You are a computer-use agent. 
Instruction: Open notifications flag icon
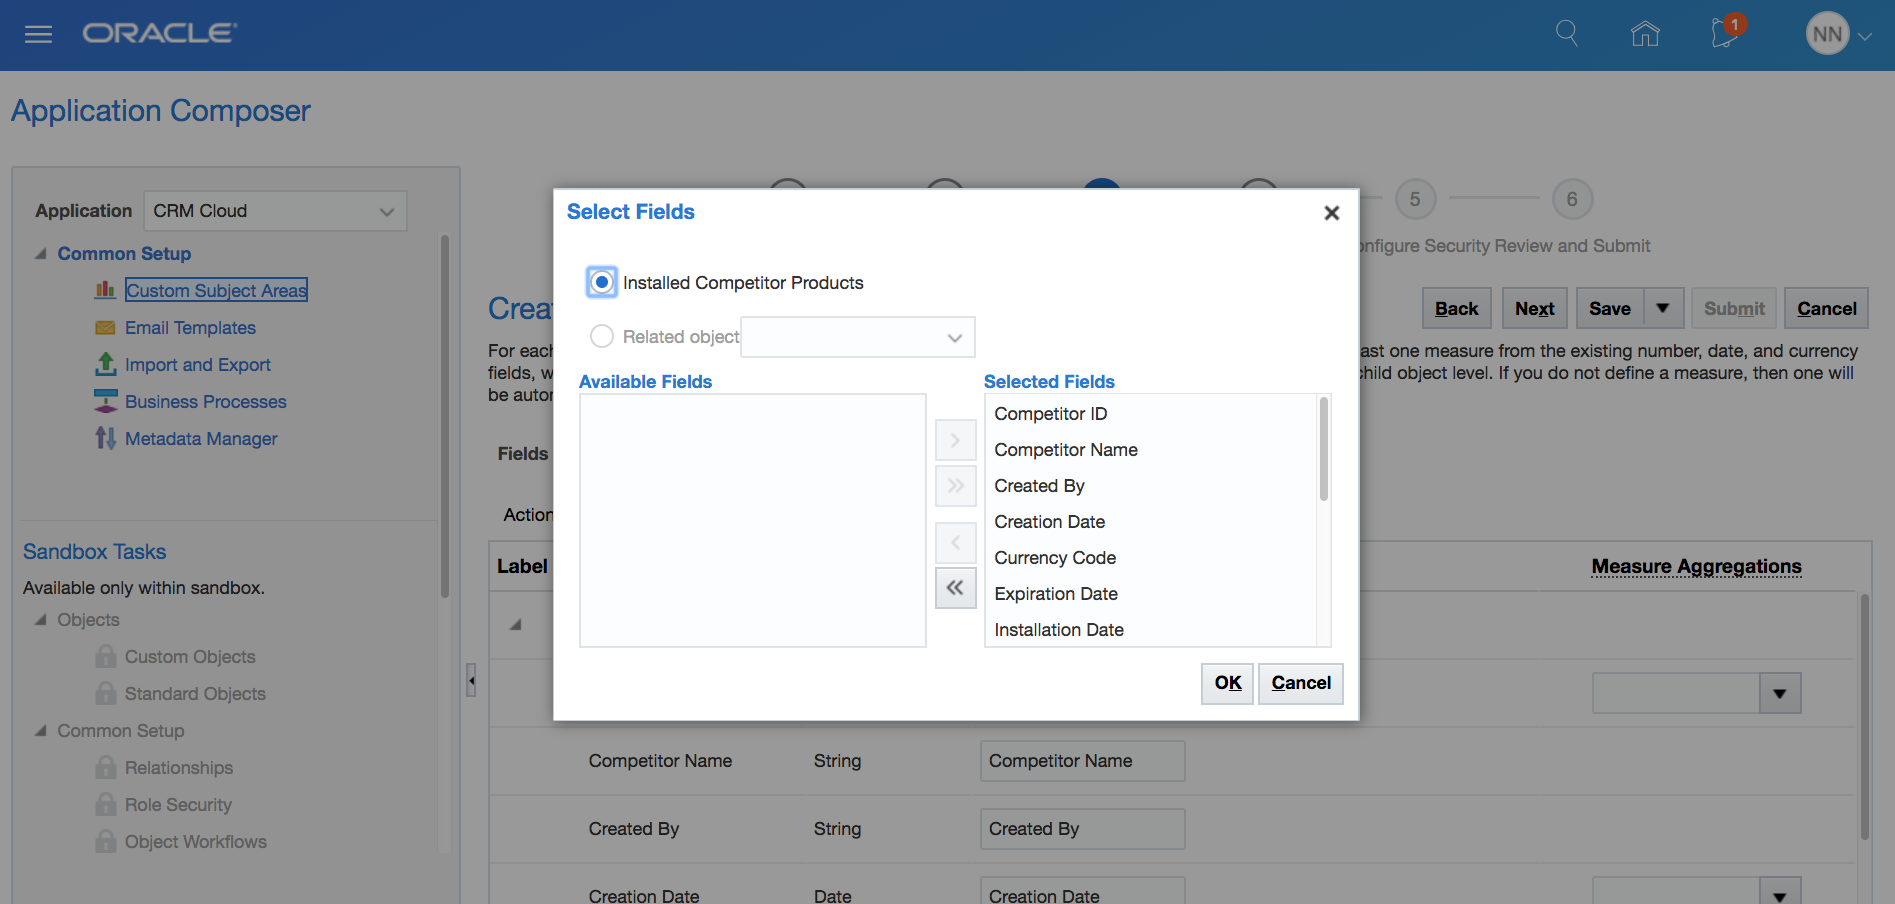click(x=1724, y=34)
